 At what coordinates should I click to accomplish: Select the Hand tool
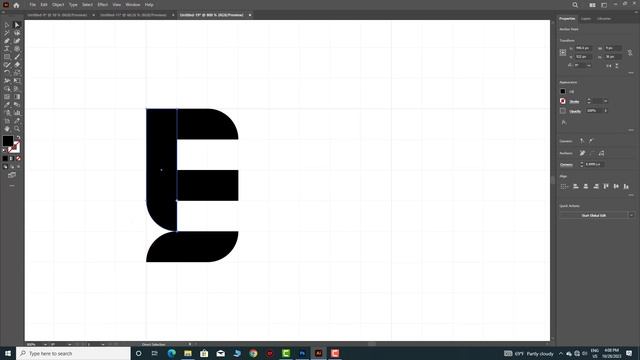(7, 129)
